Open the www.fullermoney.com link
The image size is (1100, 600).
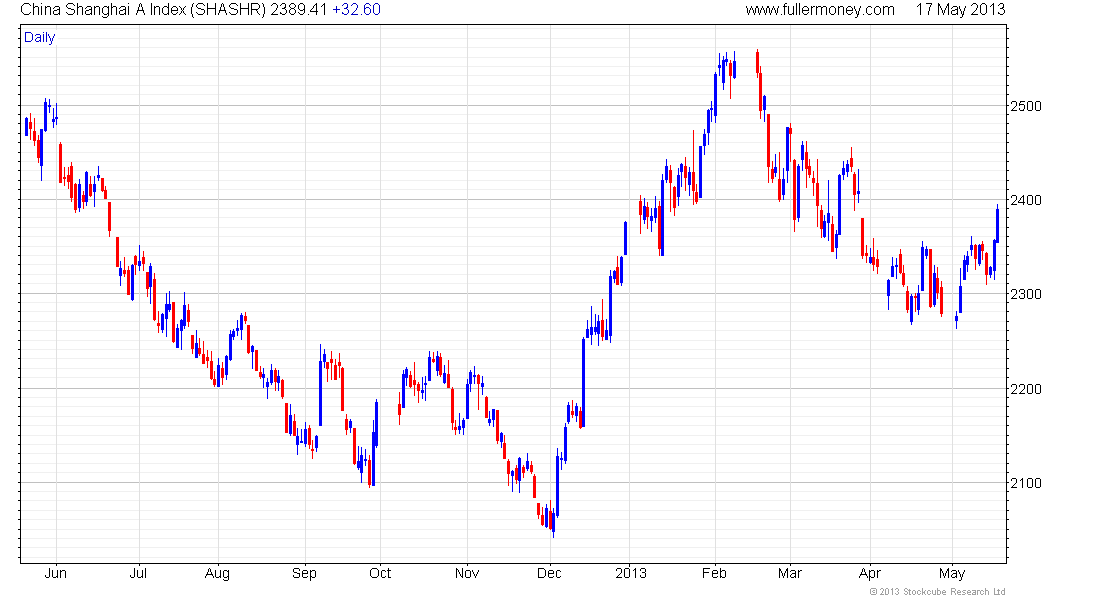[x=819, y=10]
